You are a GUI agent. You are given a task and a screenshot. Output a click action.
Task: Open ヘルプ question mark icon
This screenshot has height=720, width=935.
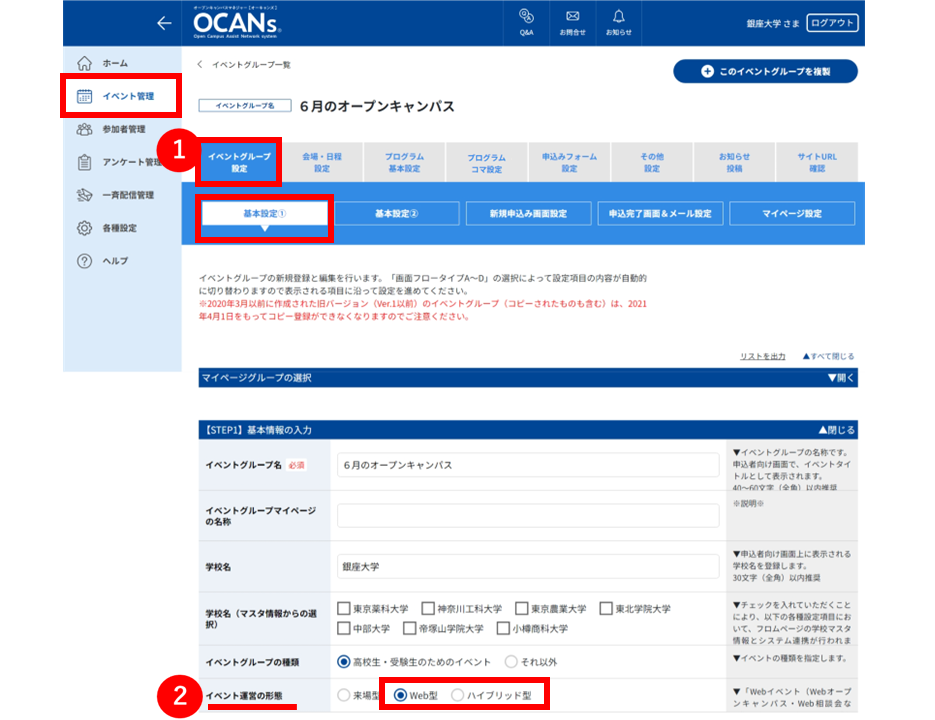85,261
